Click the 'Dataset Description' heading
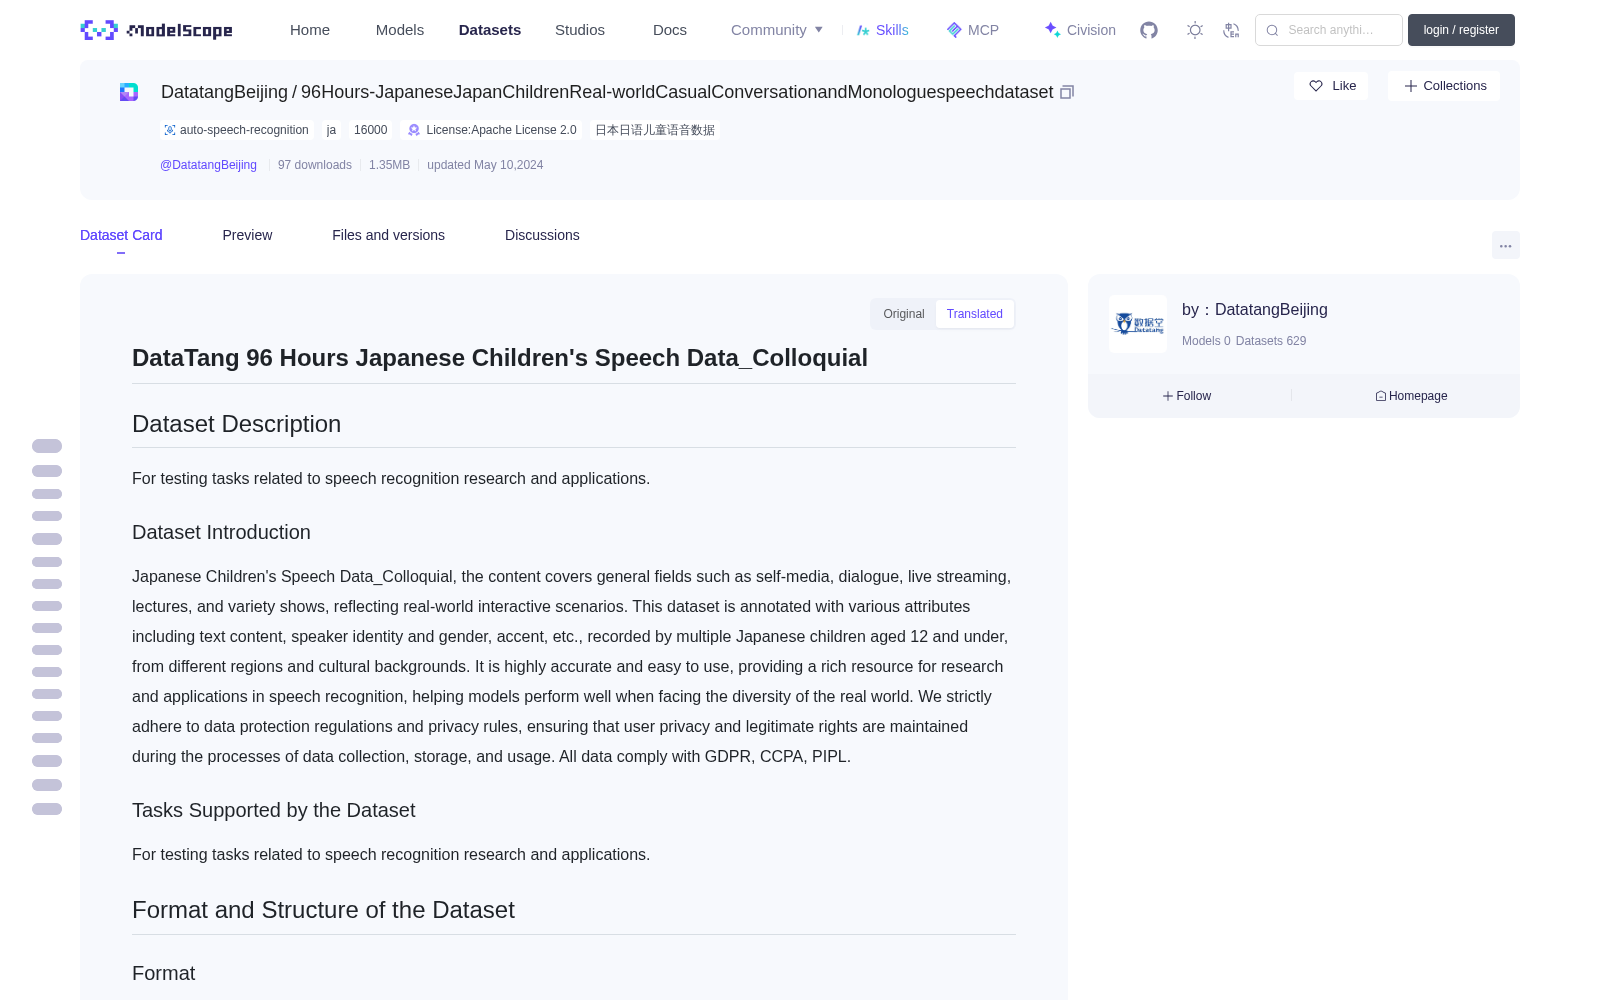The height and width of the screenshot is (1000, 1600). coord(236,424)
